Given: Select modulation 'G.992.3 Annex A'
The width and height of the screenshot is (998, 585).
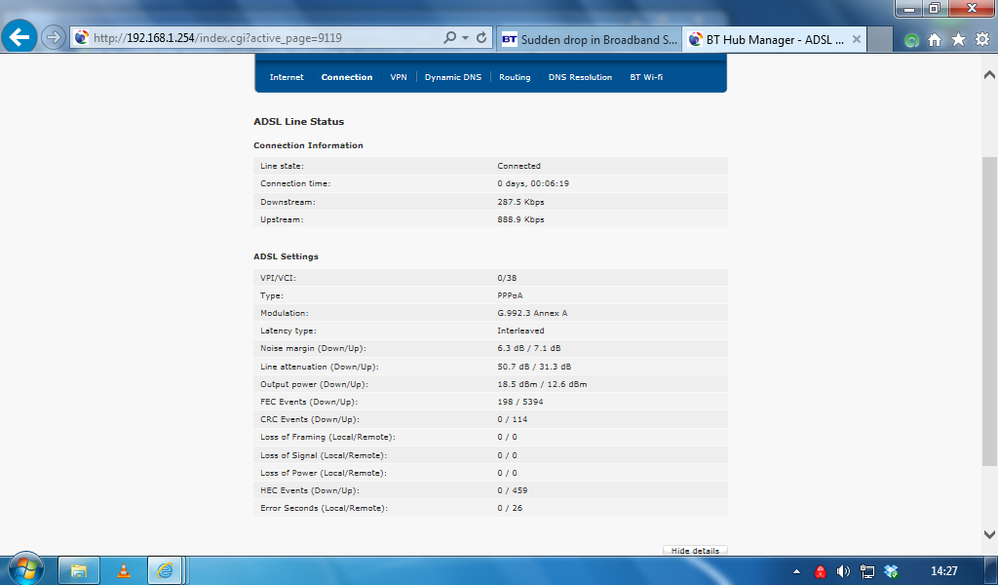Looking at the screenshot, I should (x=532, y=313).
